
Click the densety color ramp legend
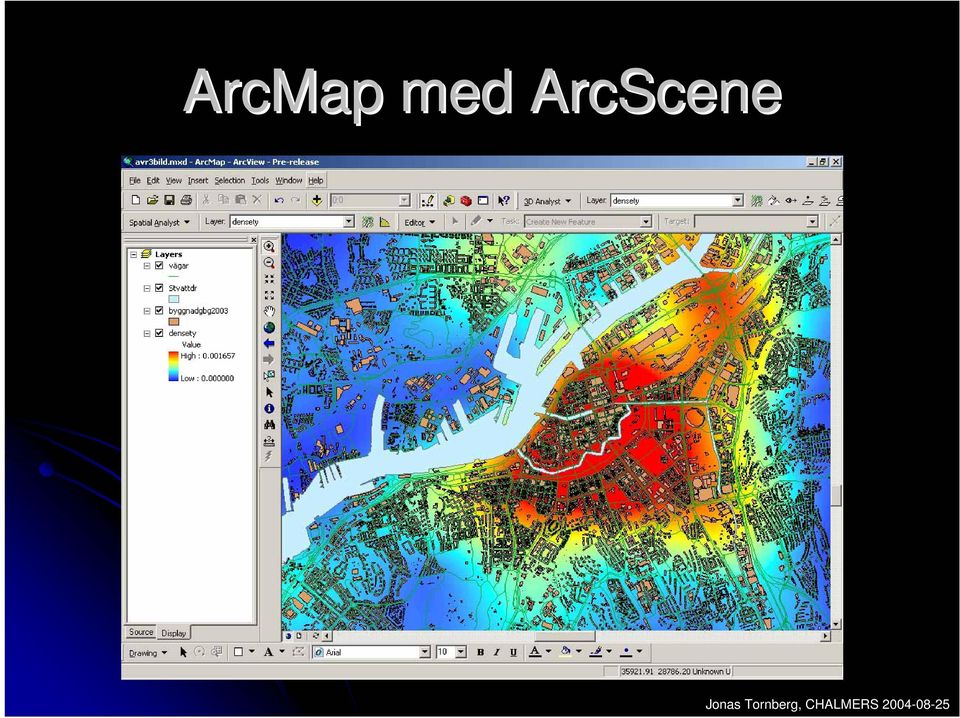(173, 366)
